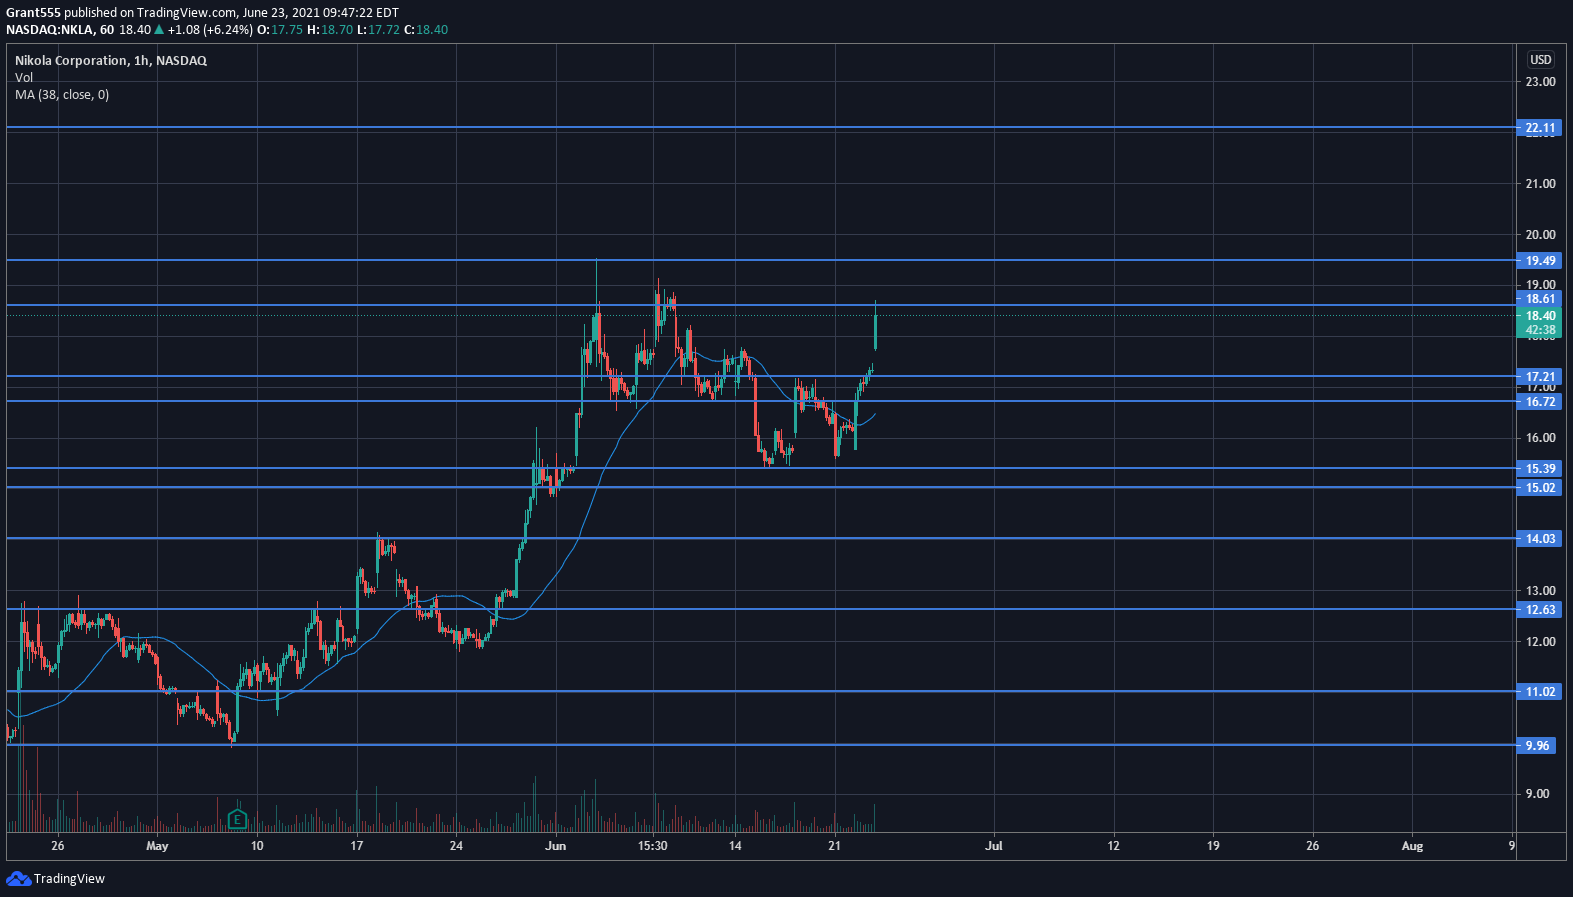The width and height of the screenshot is (1573, 897).
Task: Click the countdown timer 42:38 label
Action: pos(1540,330)
